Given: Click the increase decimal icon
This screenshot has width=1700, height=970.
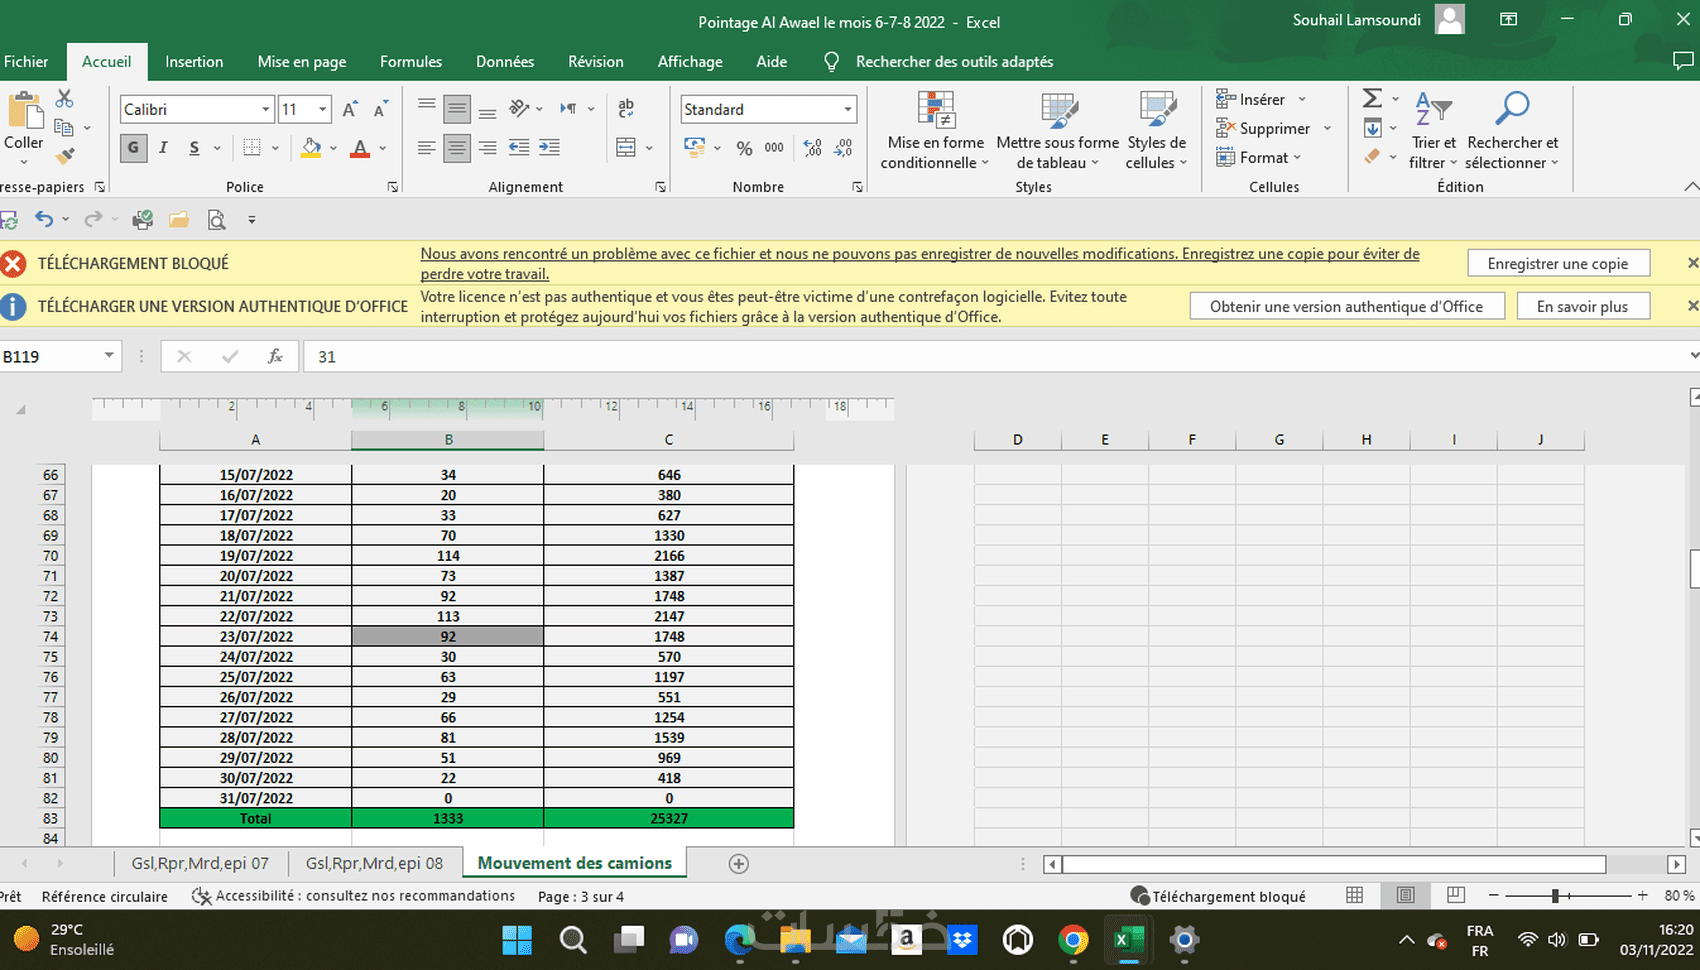Looking at the screenshot, I should click(x=813, y=148).
